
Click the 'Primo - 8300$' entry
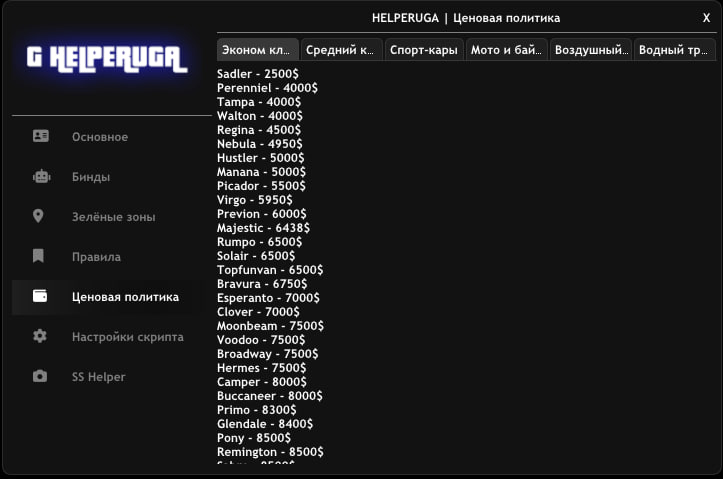coord(257,410)
